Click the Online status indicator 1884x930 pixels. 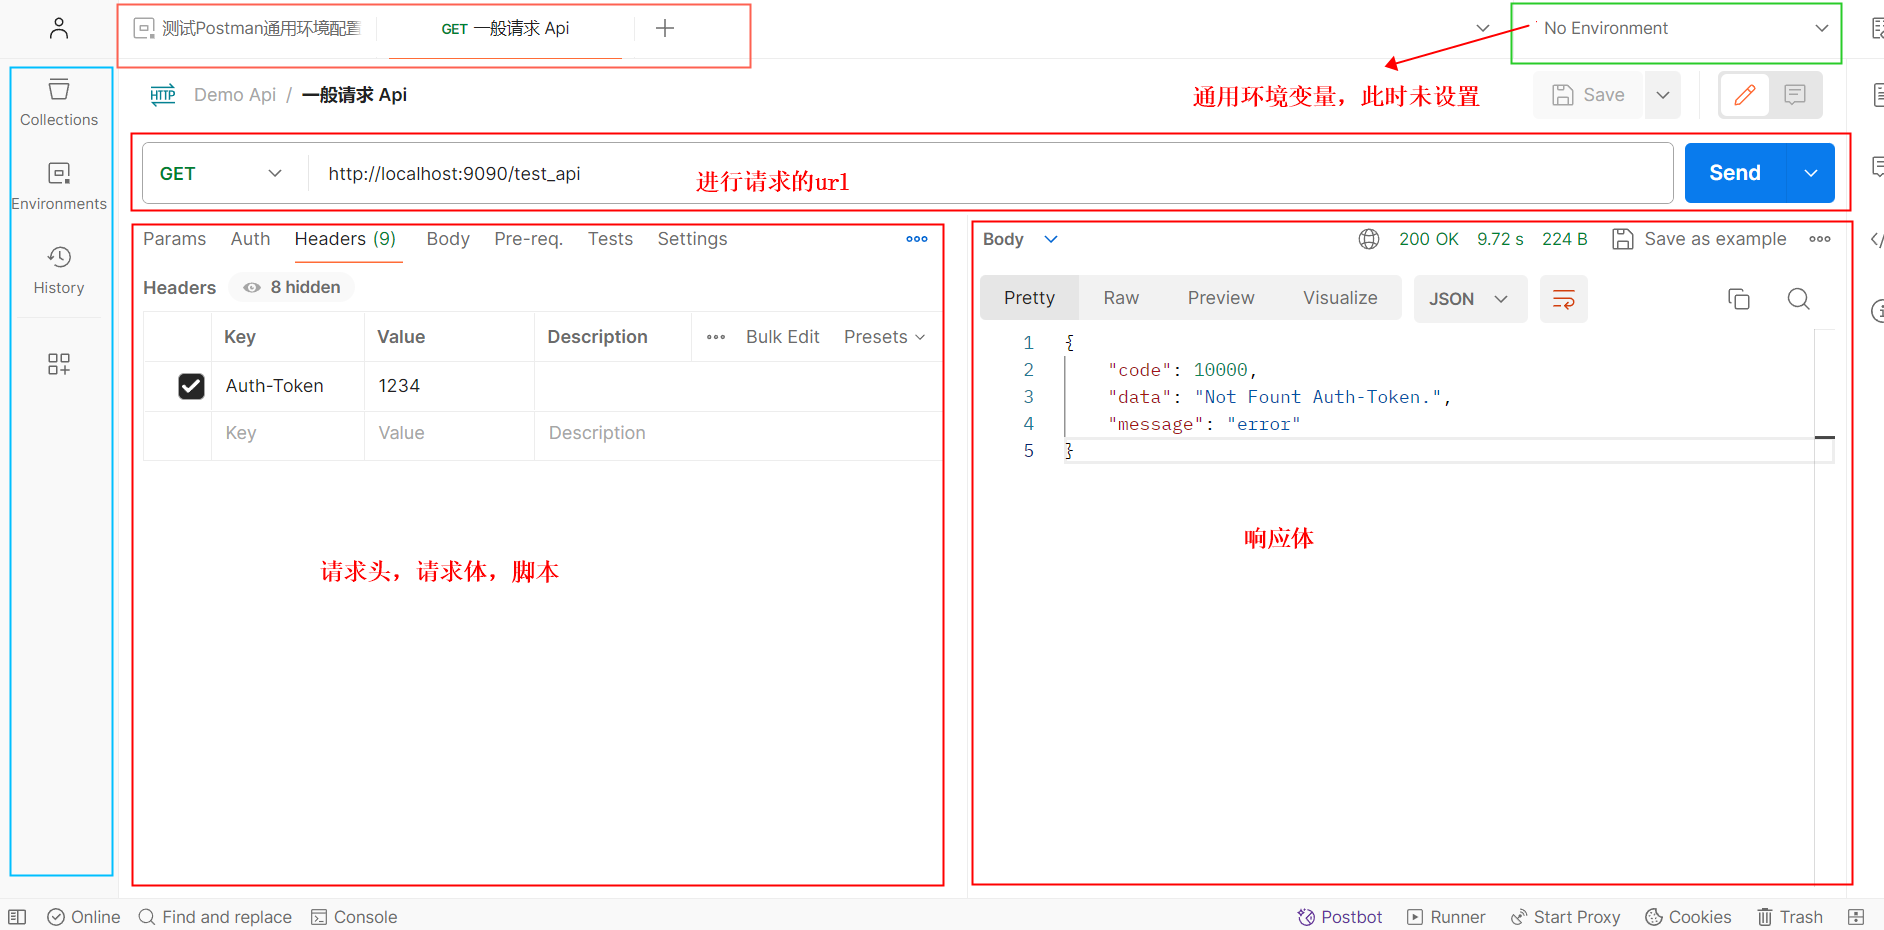(84, 917)
